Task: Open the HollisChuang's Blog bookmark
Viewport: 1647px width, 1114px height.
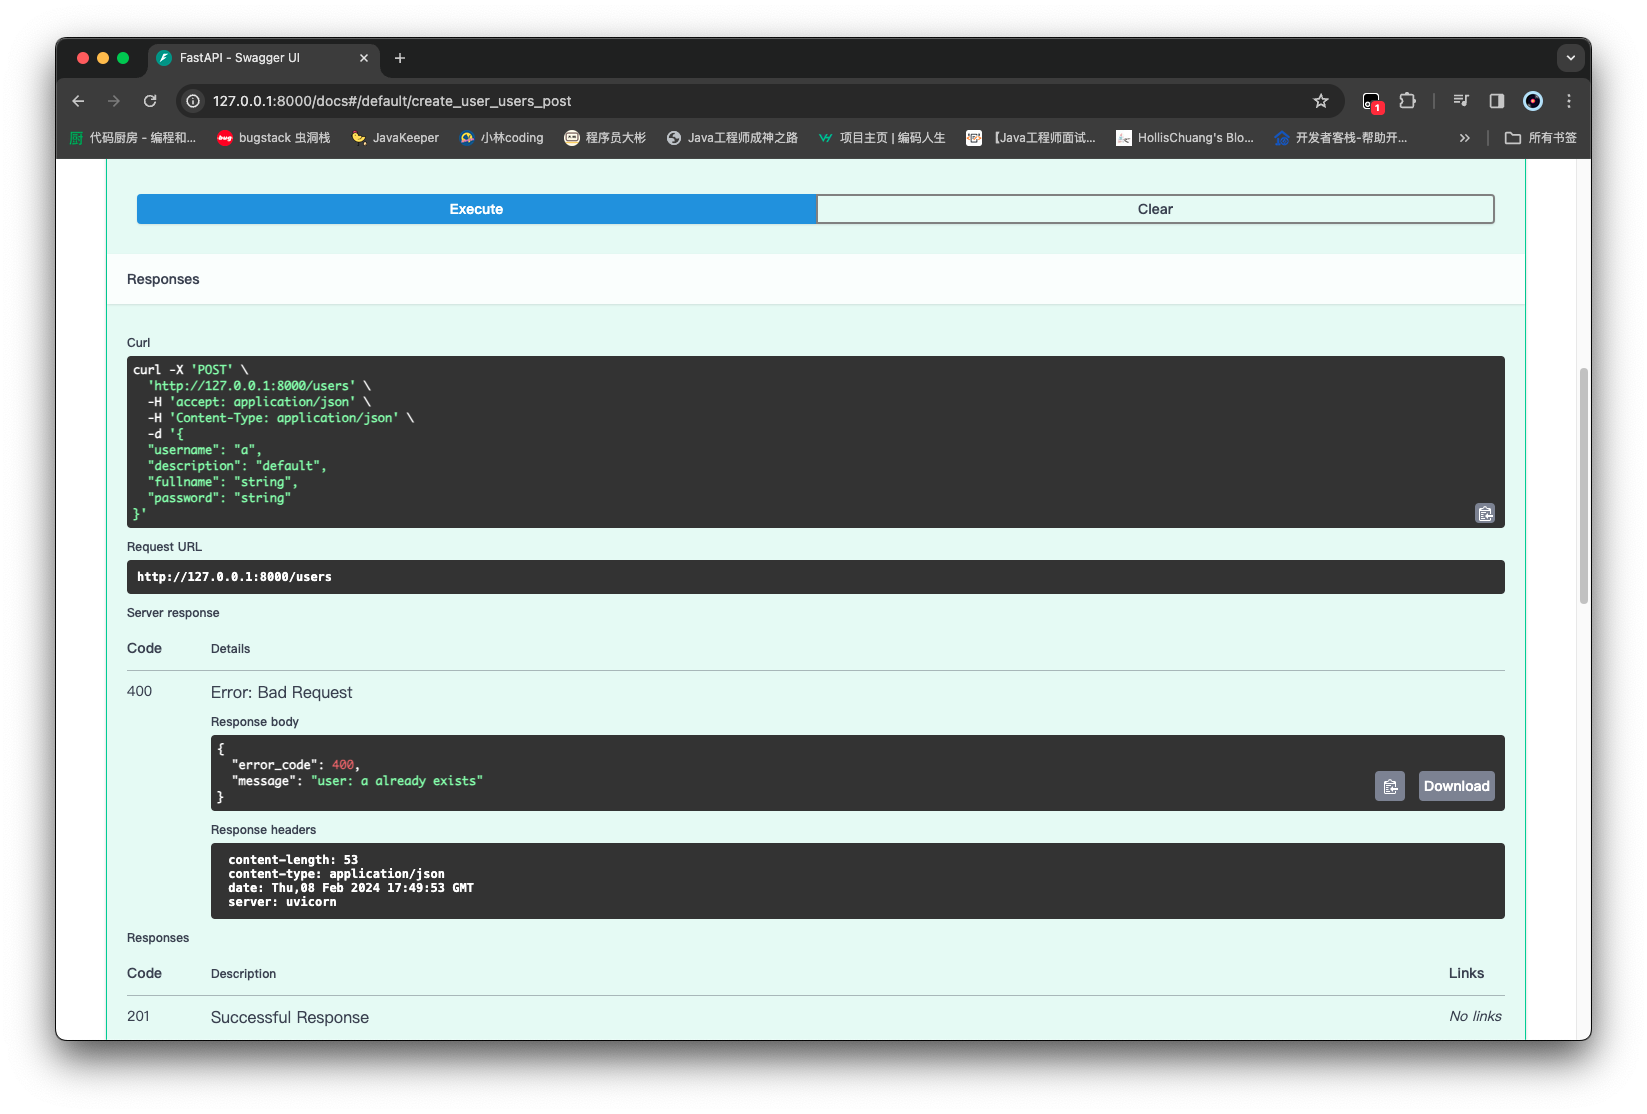Action: (1185, 138)
